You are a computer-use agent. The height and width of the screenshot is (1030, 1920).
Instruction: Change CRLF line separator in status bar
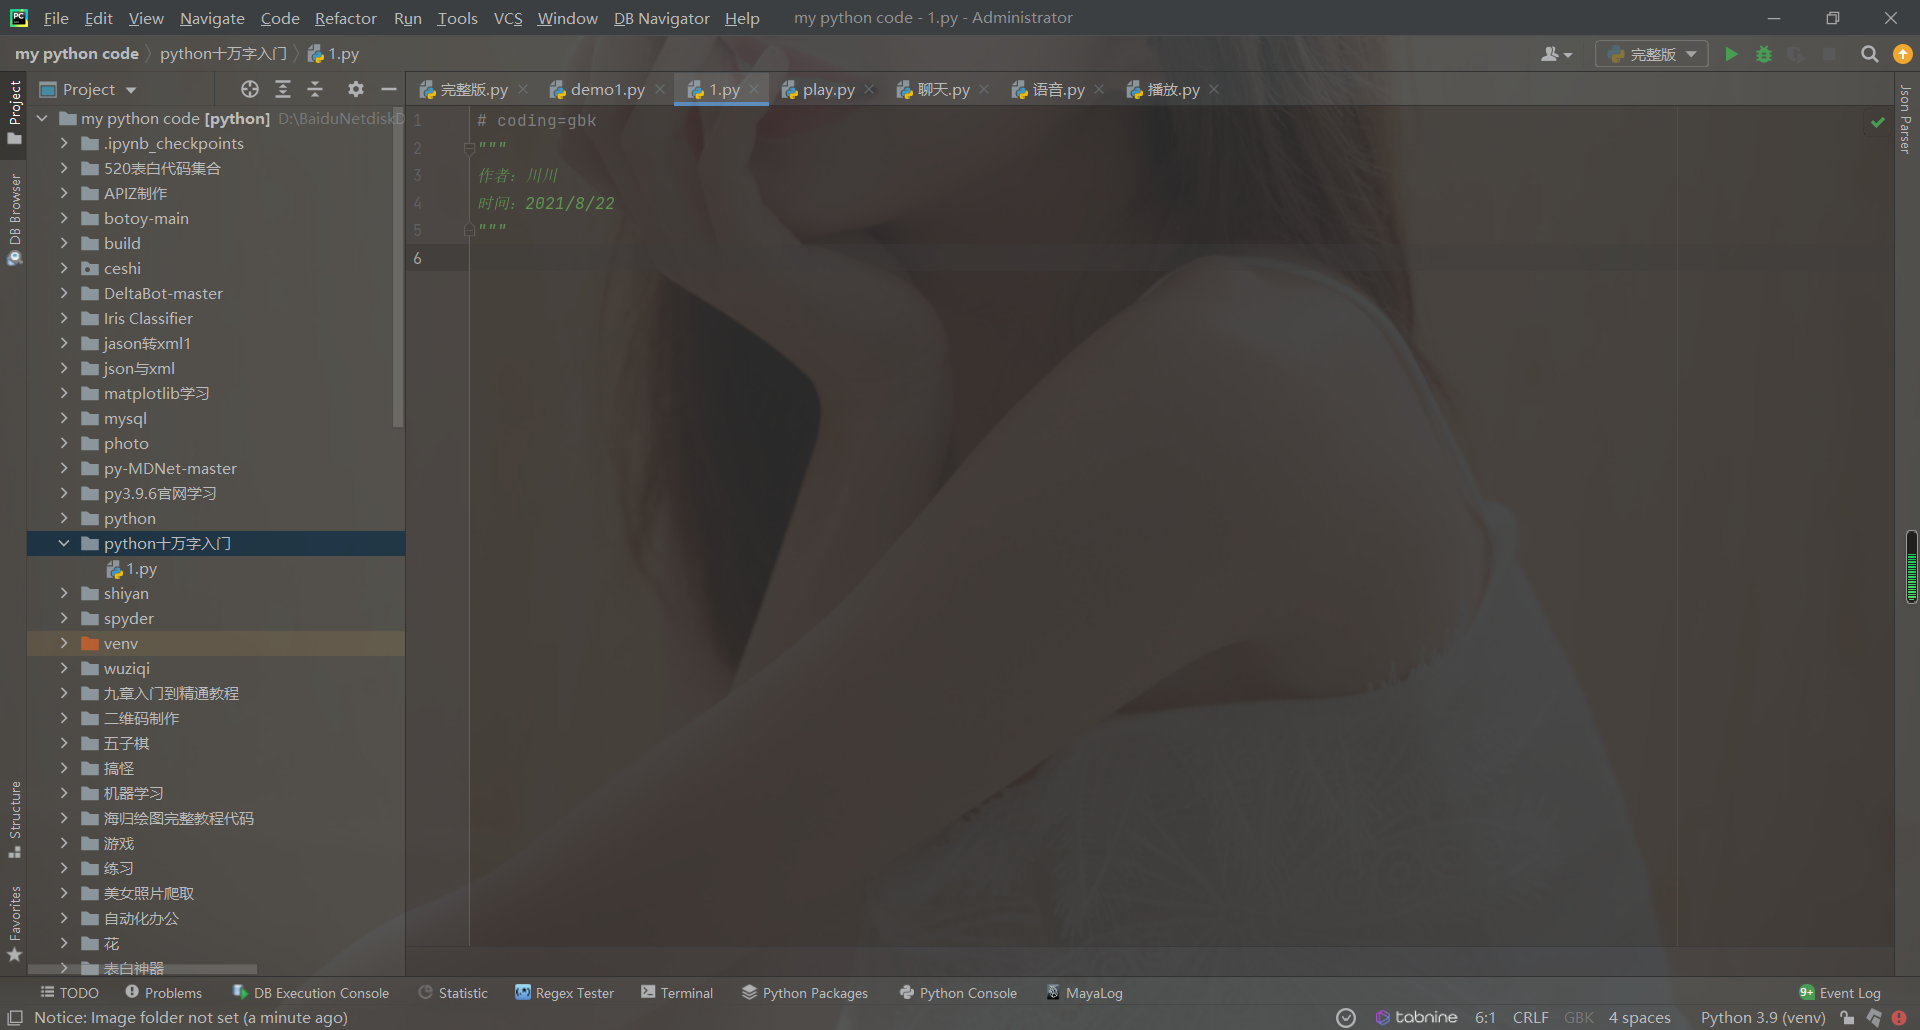click(1530, 1017)
